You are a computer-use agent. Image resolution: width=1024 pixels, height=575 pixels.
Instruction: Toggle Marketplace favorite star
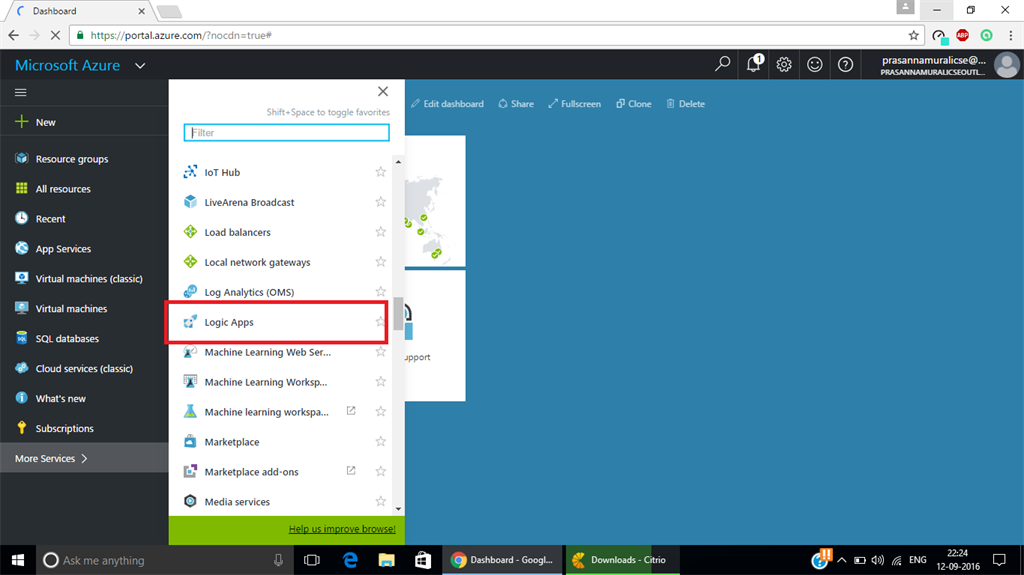pos(381,441)
